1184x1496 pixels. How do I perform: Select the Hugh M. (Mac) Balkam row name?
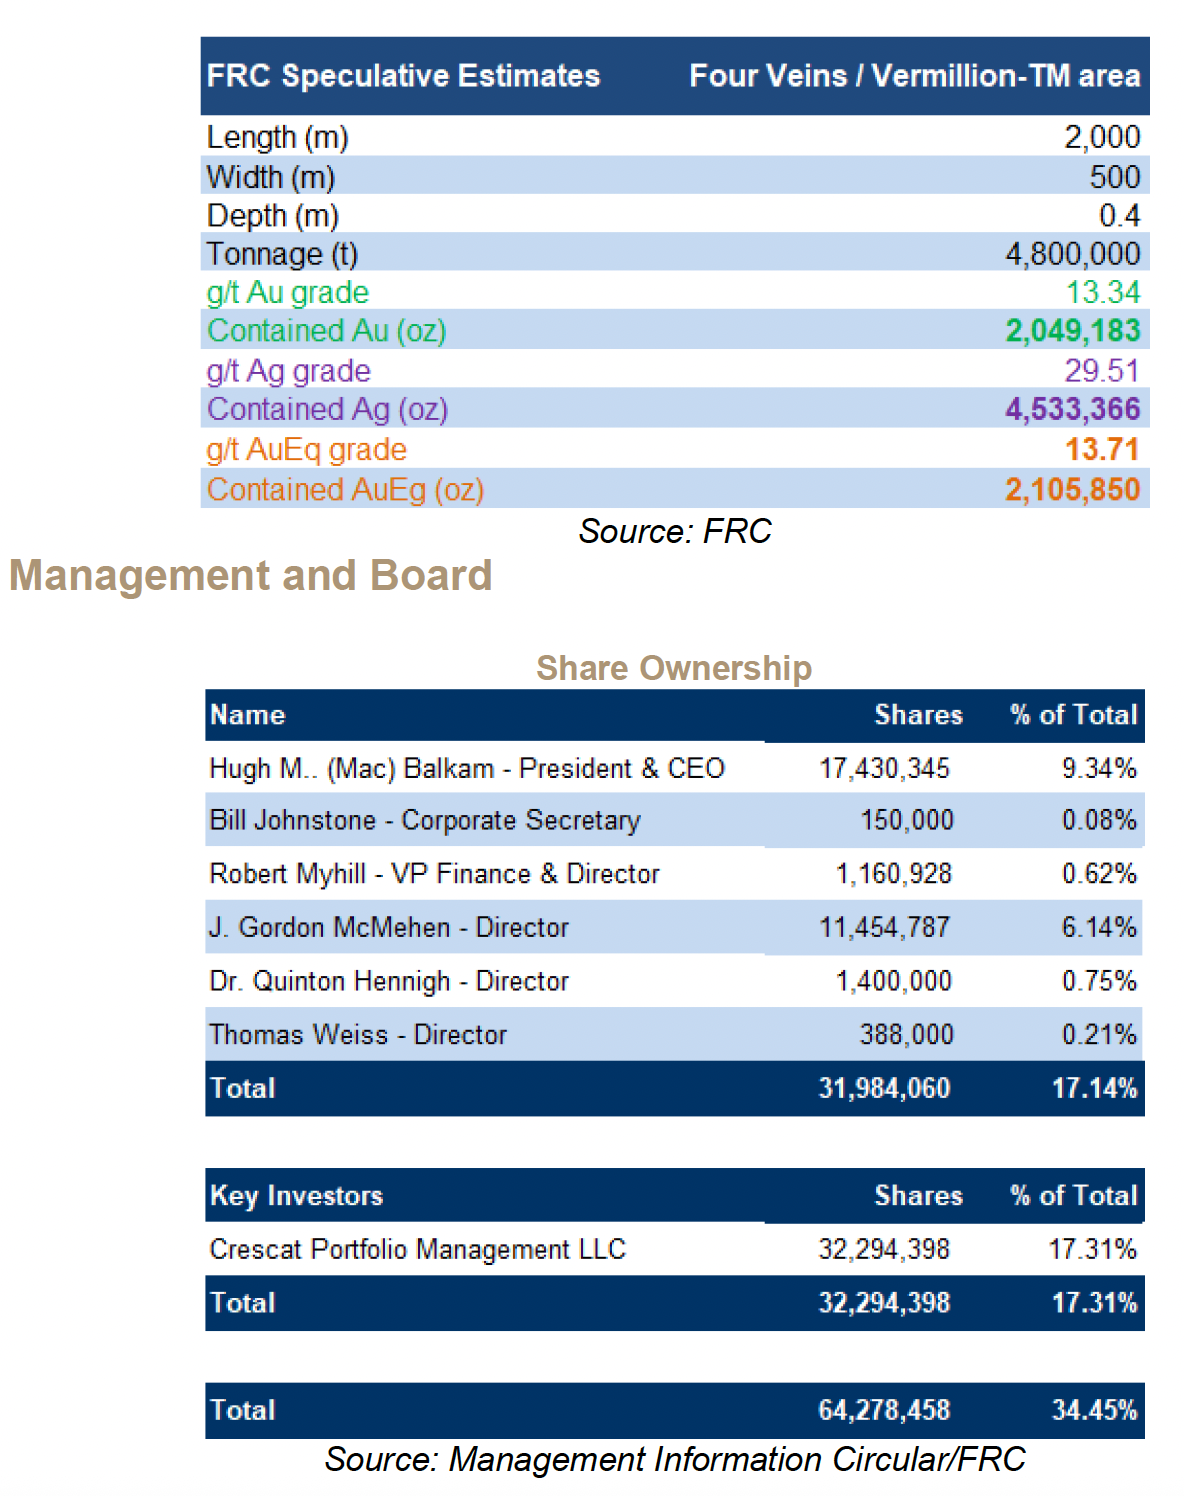tap(466, 768)
